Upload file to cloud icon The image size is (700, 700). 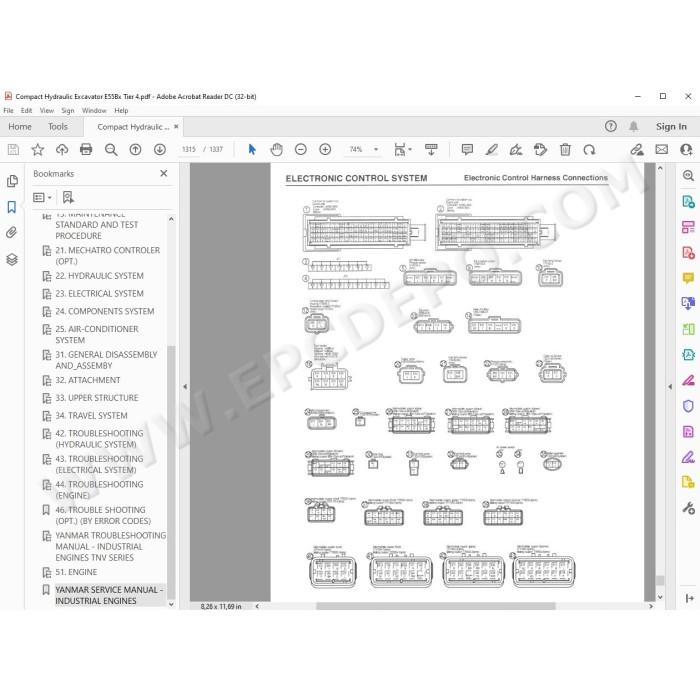click(x=62, y=150)
